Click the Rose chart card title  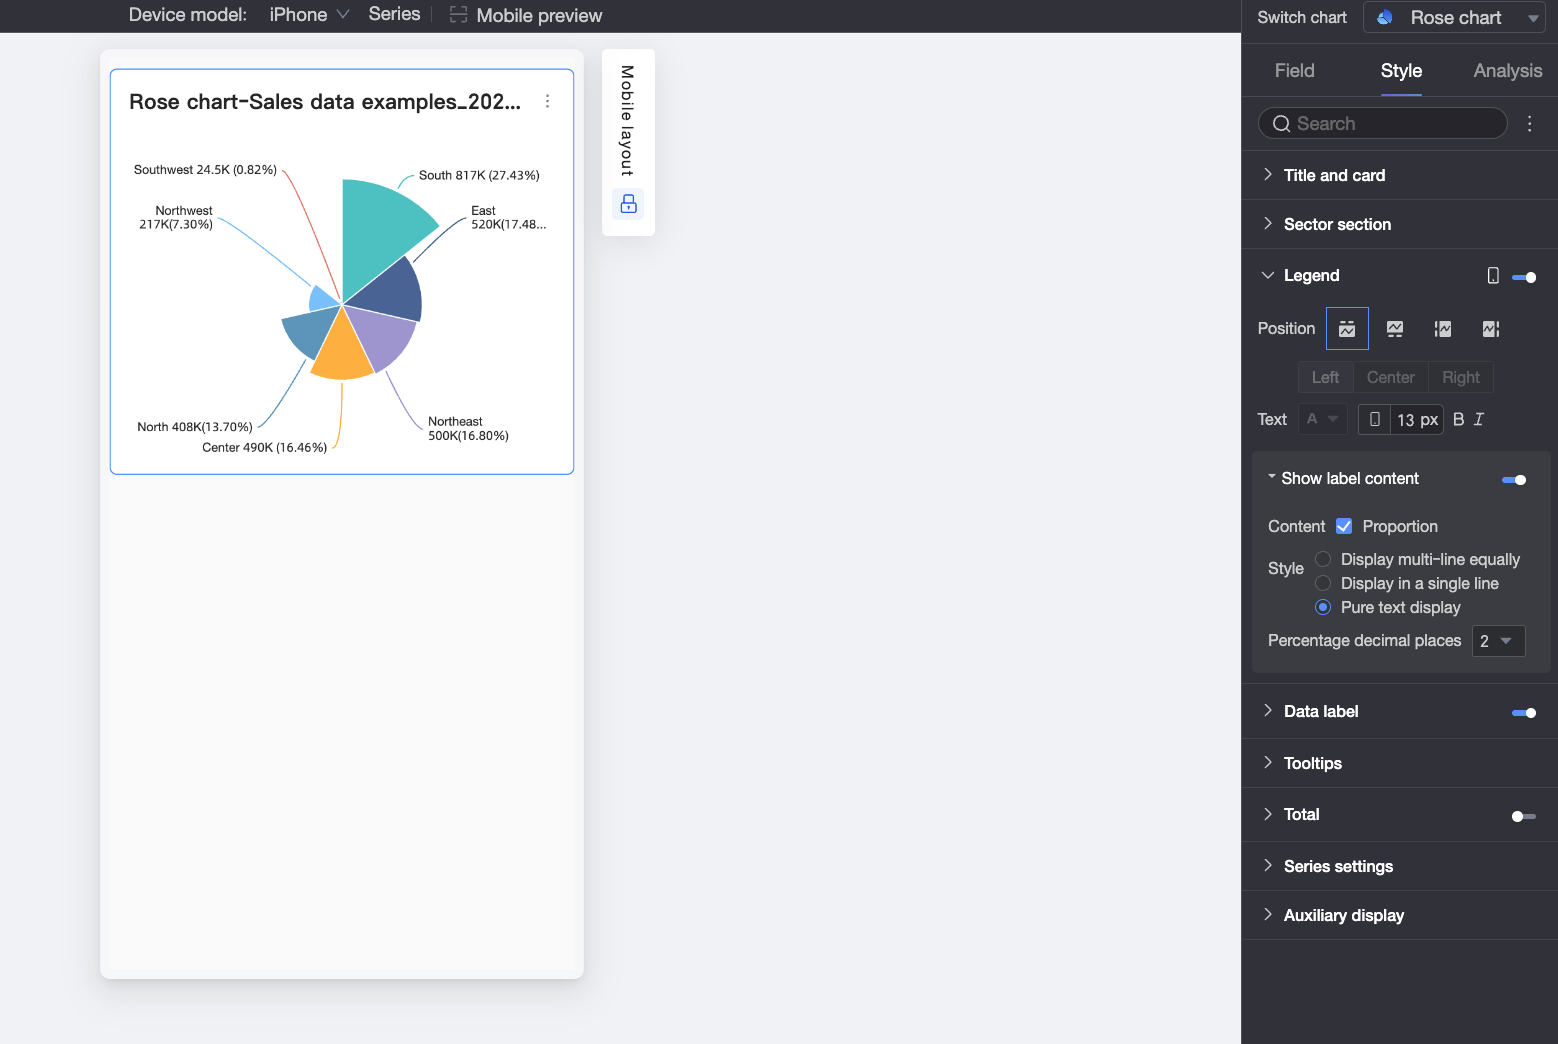(x=325, y=102)
